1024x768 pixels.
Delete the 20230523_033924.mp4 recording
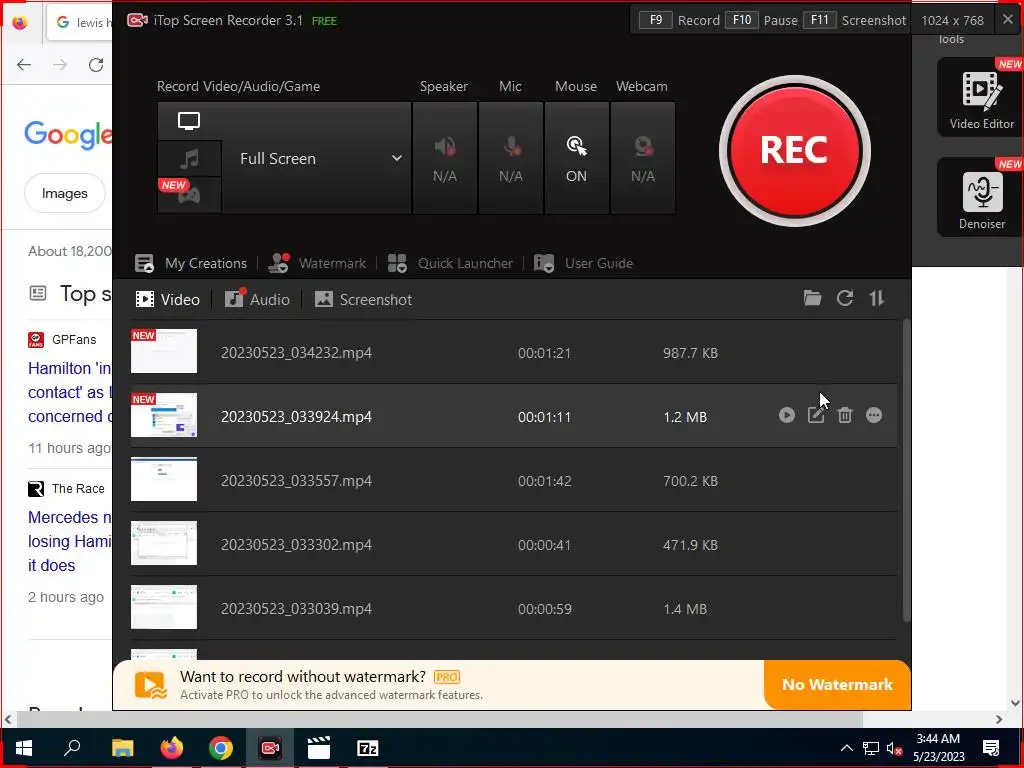coord(845,415)
